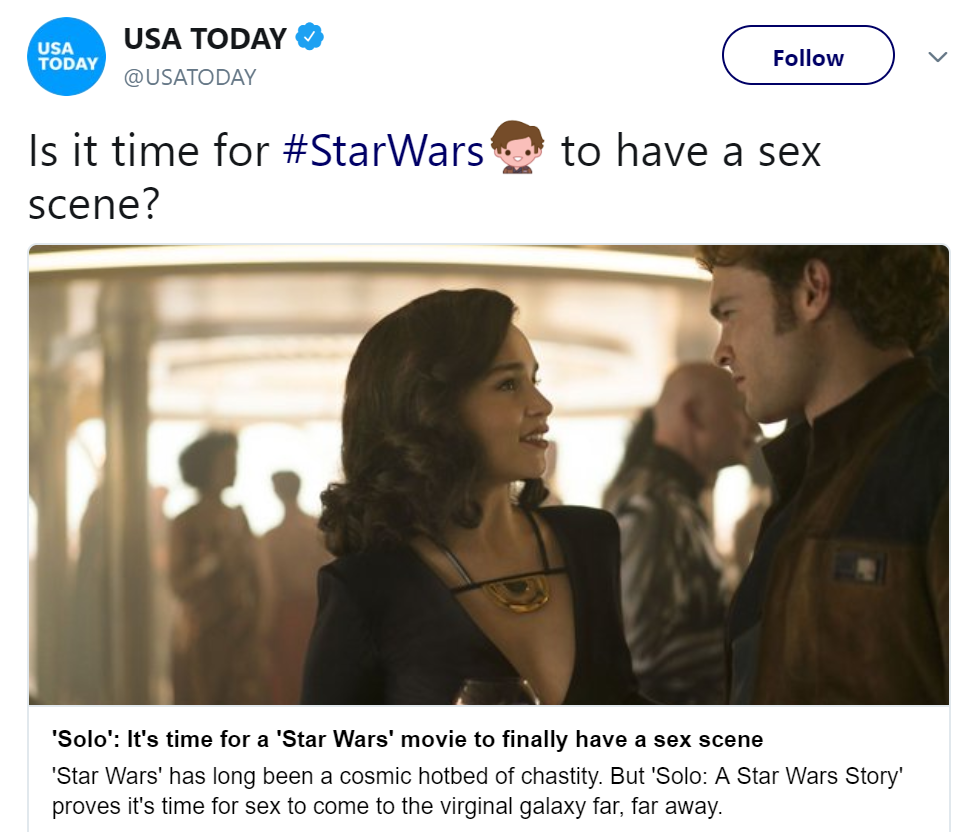The width and height of the screenshot is (973, 832).
Task: Click "to have a sex" tweet text
Action: point(691,151)
